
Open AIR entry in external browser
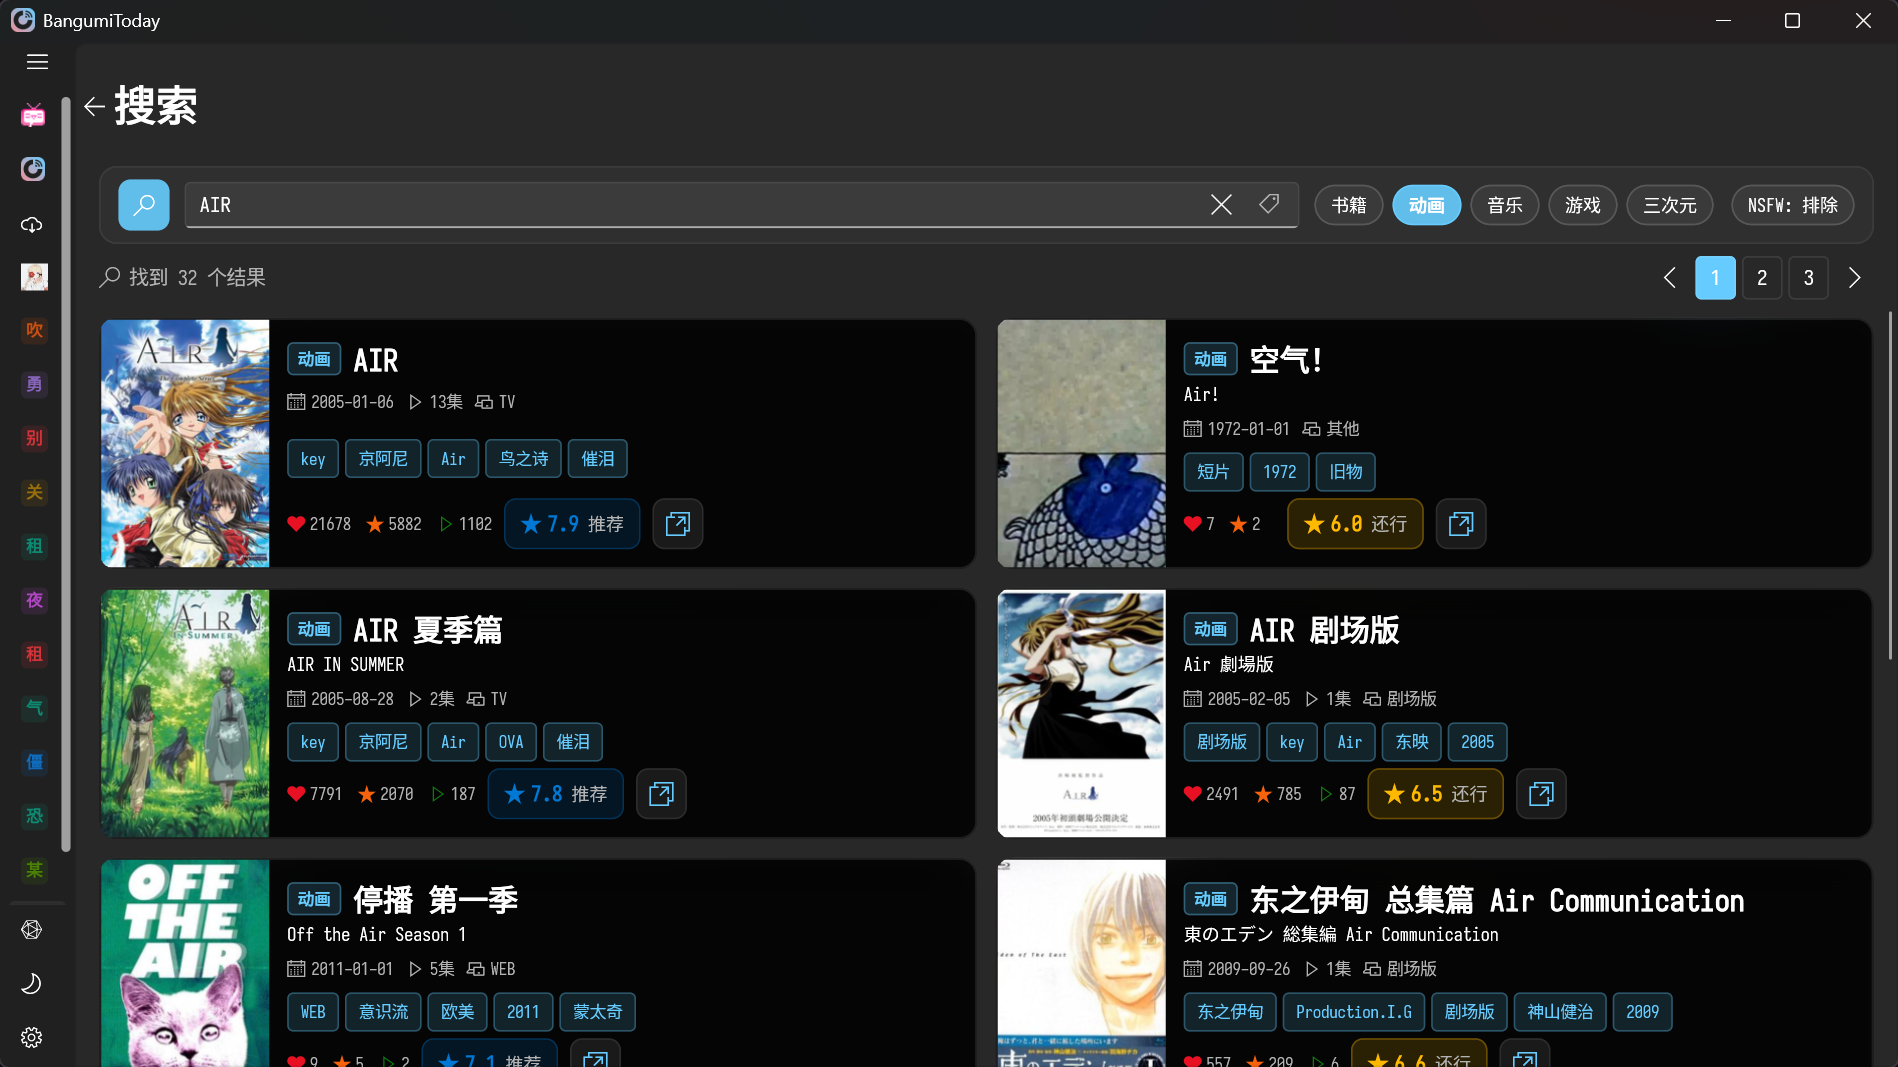(x=678, y=524)
